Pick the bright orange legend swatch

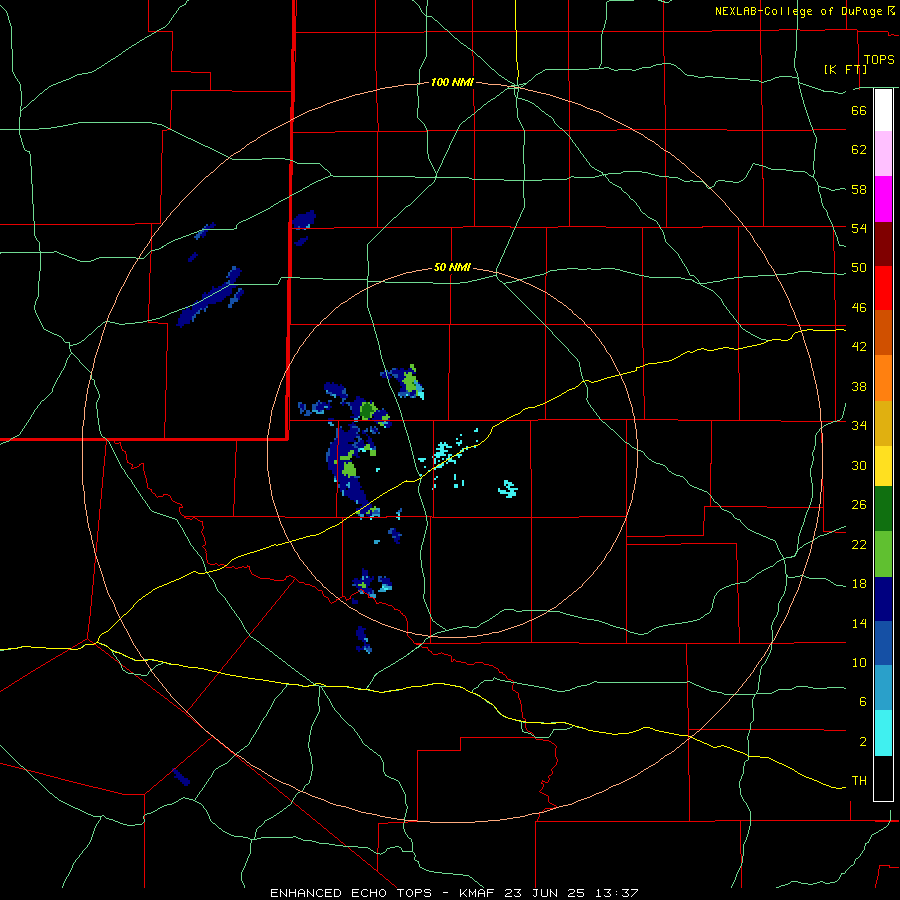click(883, 378)
